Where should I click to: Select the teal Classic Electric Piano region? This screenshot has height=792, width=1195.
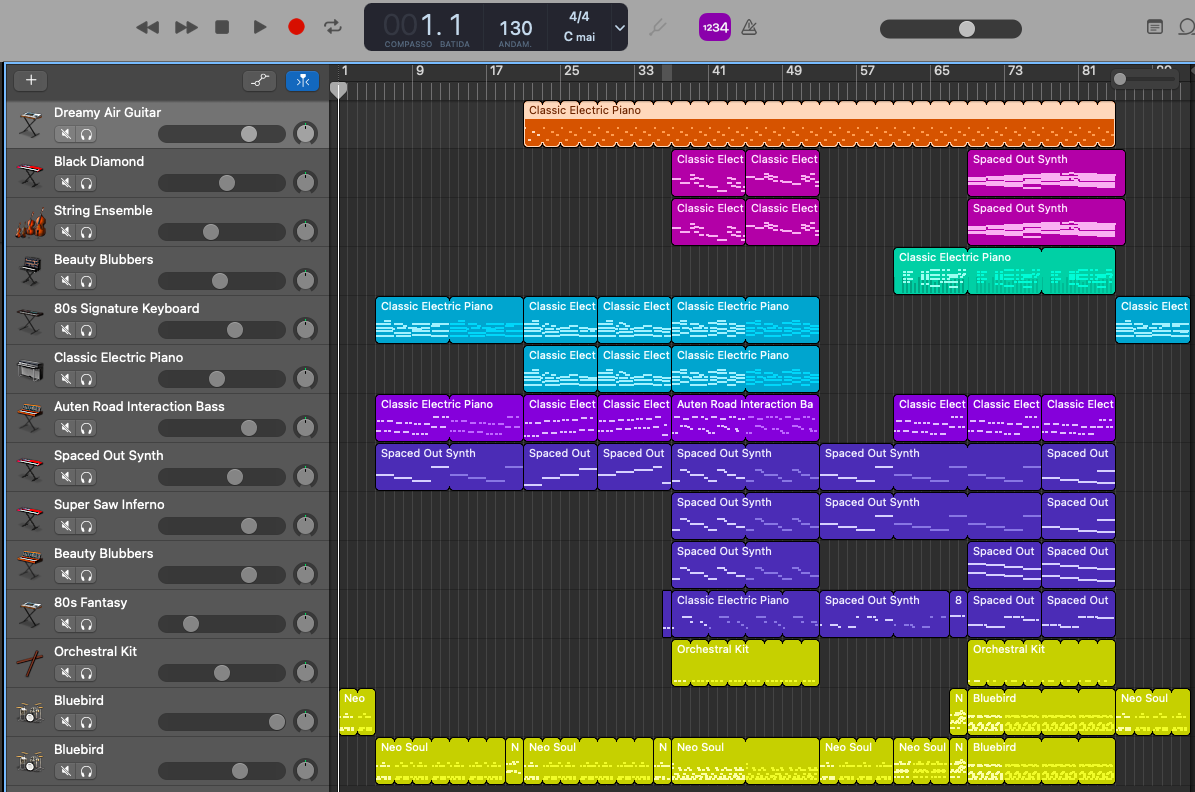point(1004,271)
